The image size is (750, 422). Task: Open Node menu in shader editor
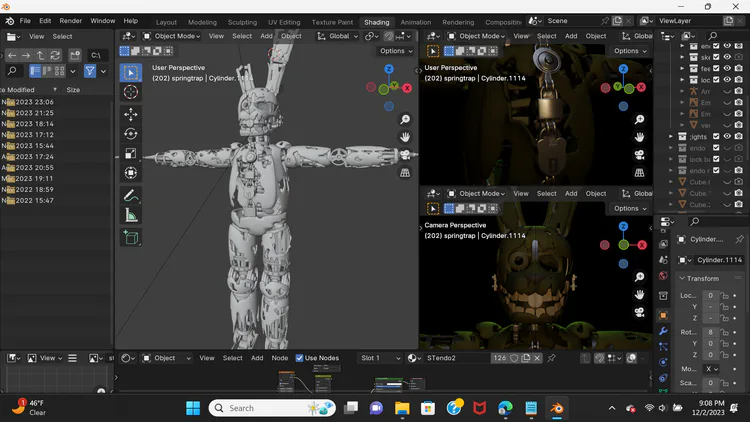coord(280,358)
